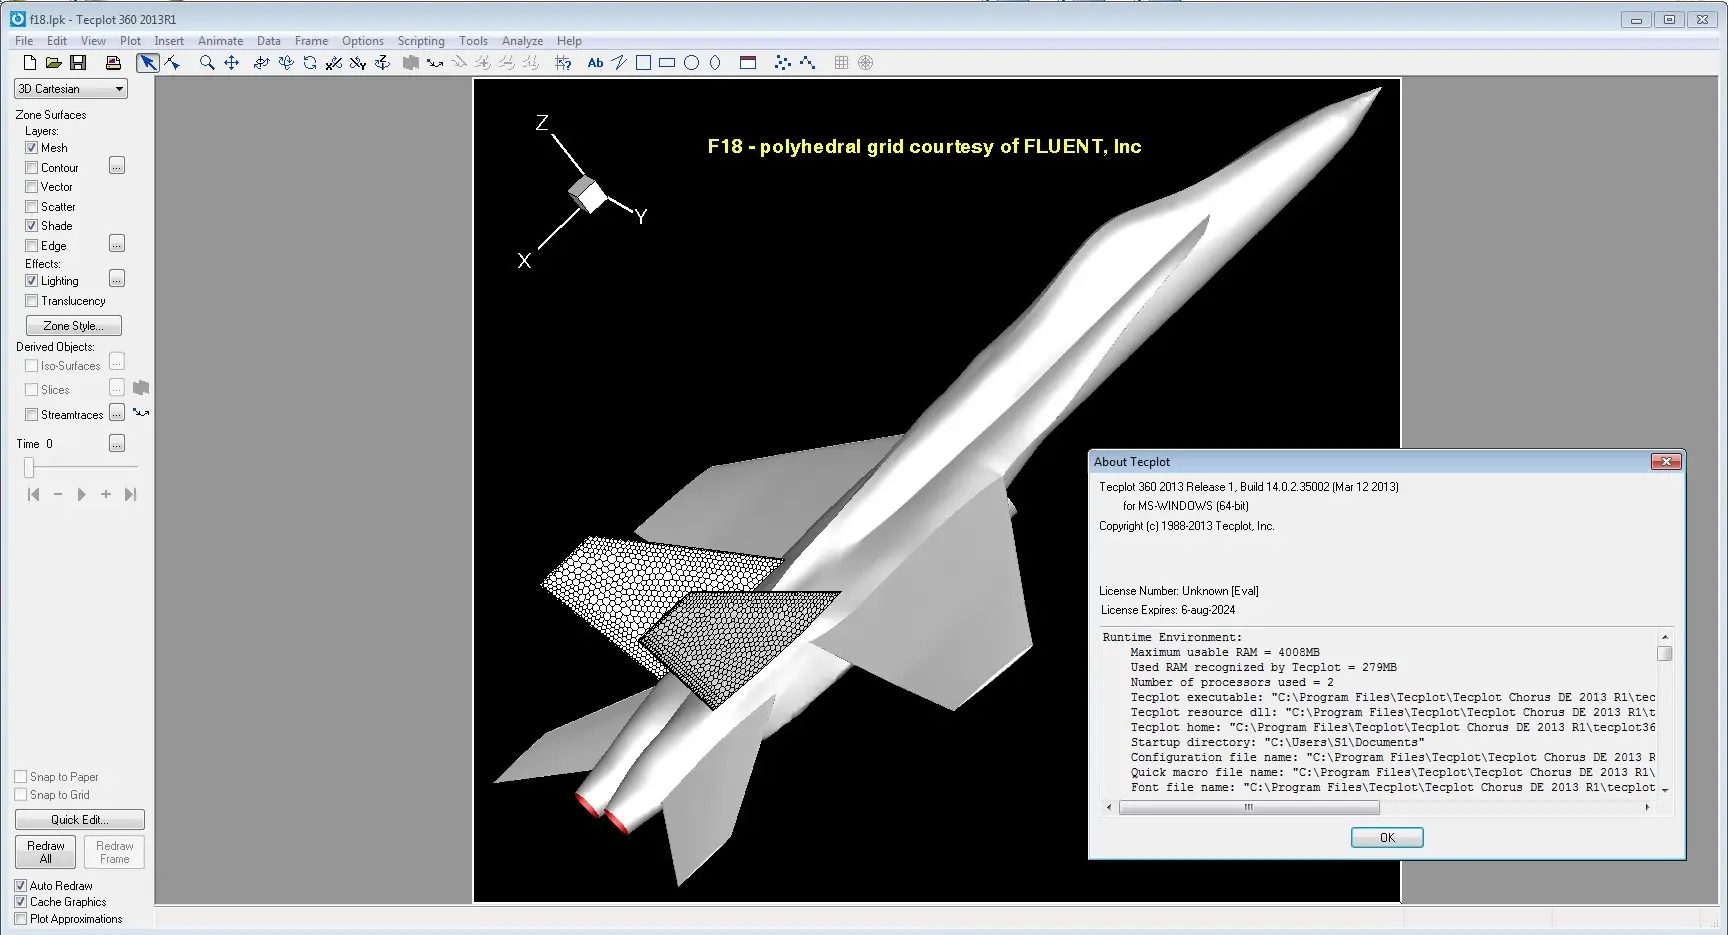Click the Quick Edit... button
The image size is (1729, 935).
click(x=80, y=819)
